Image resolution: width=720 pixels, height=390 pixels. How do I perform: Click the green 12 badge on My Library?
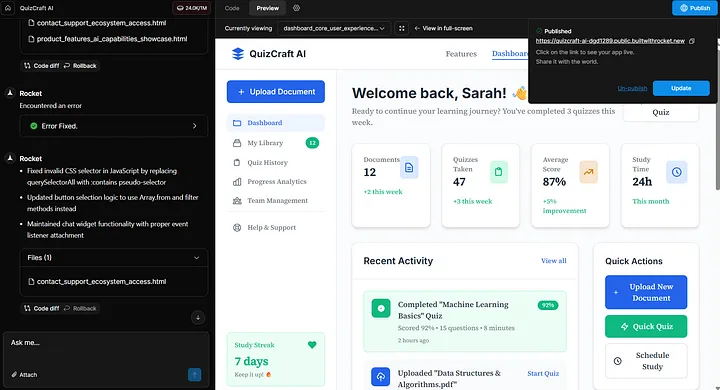click(x=312, y=143)
